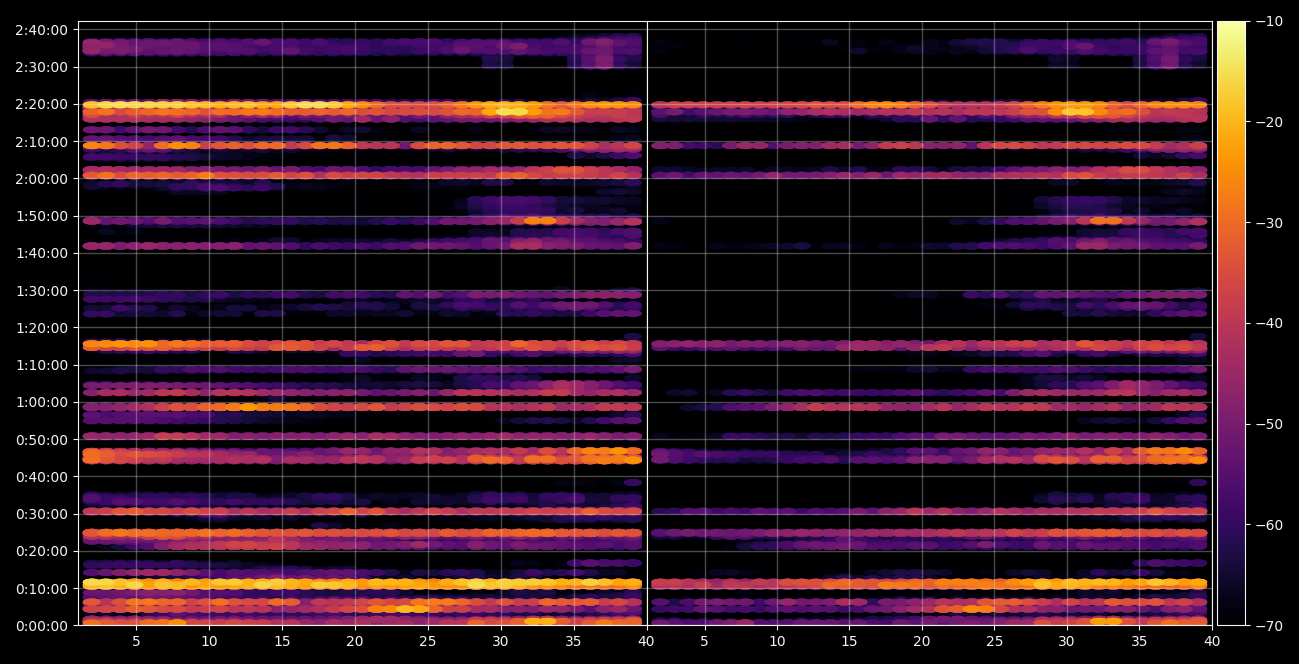Click x-axis label 30 of left plot
This screenshot has height=664, width=1299.
click(501, 642)
